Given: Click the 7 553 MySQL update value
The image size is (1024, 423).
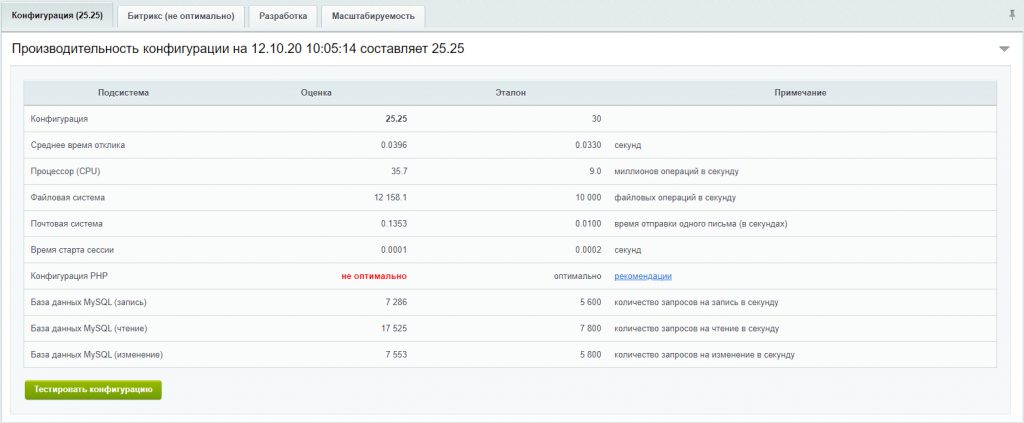Looking at the screenshot, I should [397, 355].
